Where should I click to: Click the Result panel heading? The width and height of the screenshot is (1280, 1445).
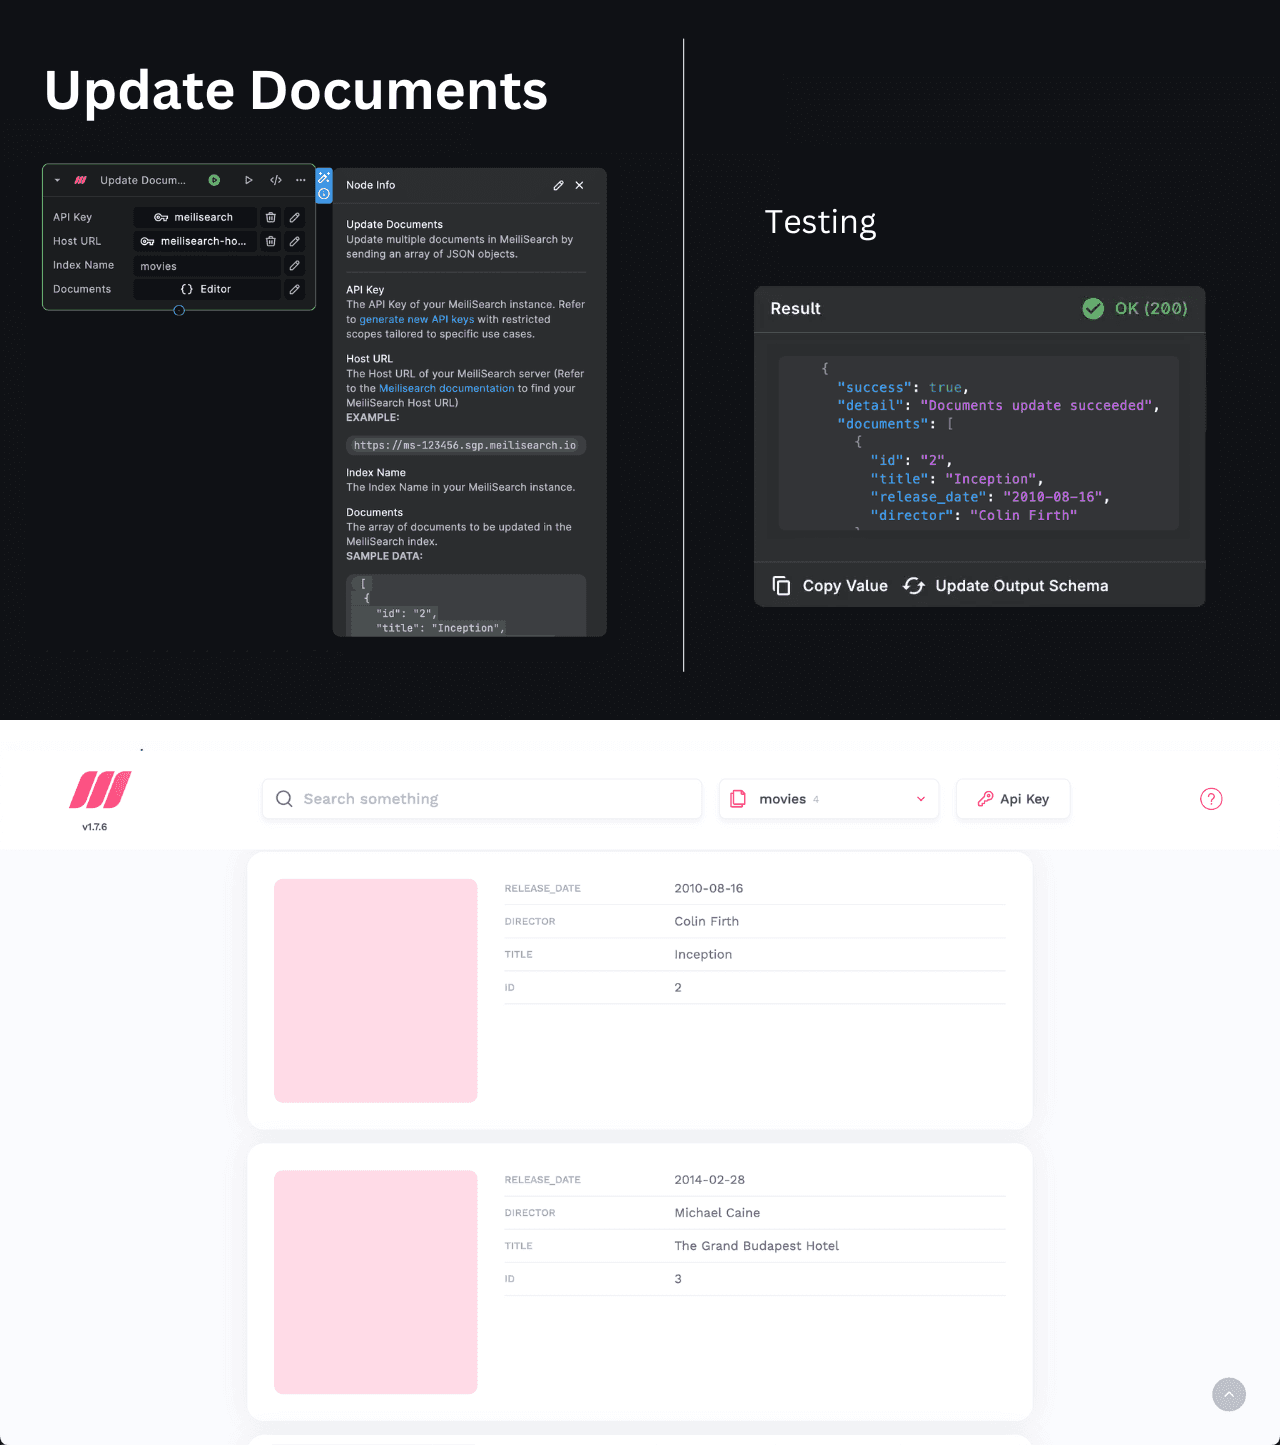click(x=796, y=309)
